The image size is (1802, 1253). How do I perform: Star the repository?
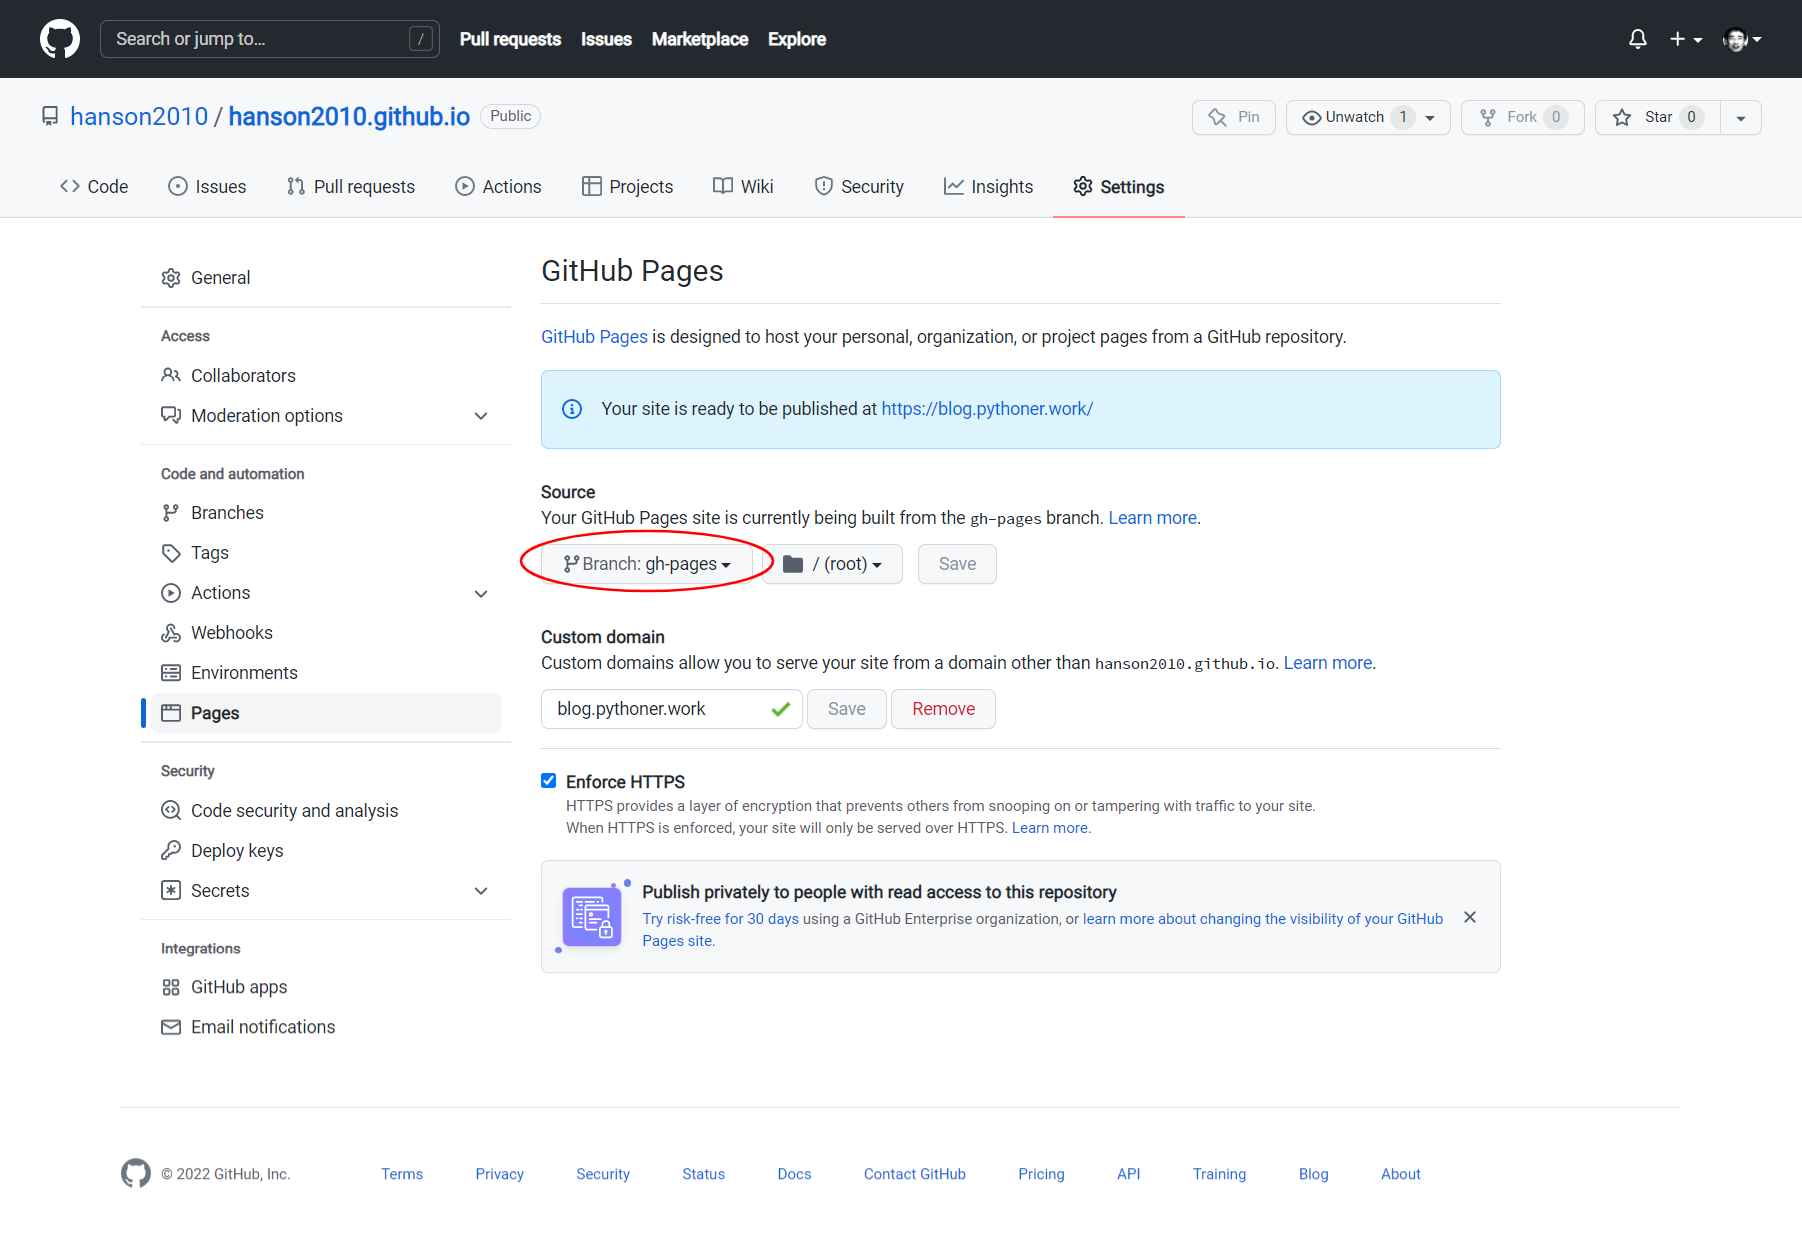click(x=1657, y=117)
